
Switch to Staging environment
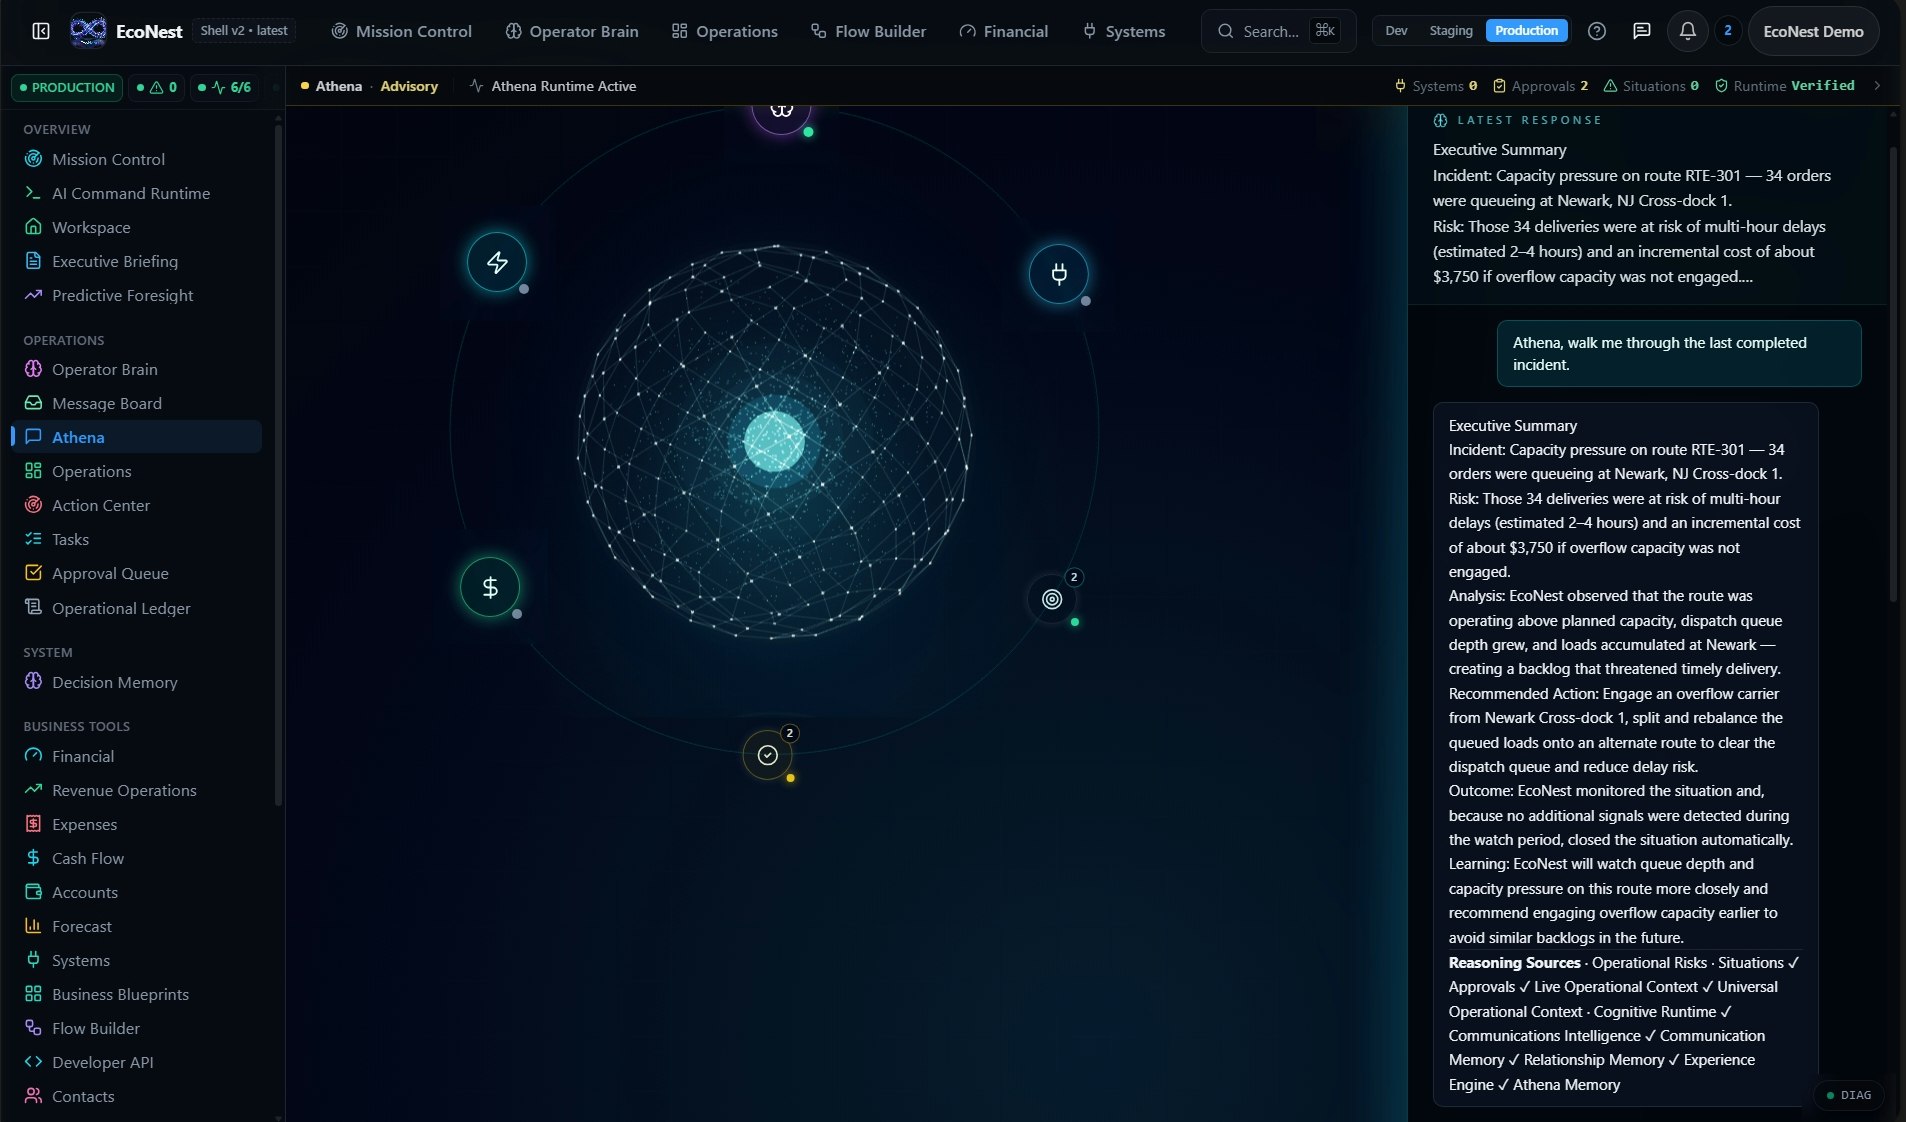coord(1450,31)
